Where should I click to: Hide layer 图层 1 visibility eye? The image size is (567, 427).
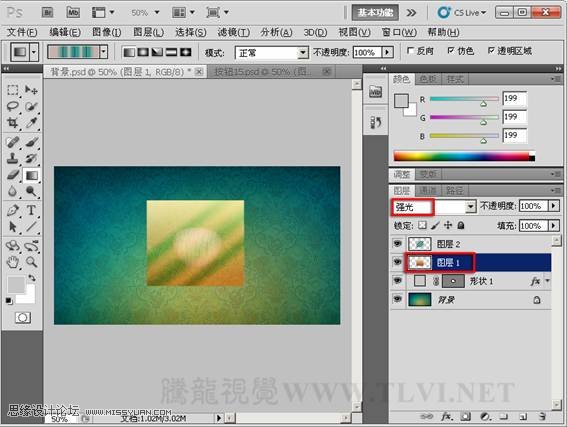point(397,262)
